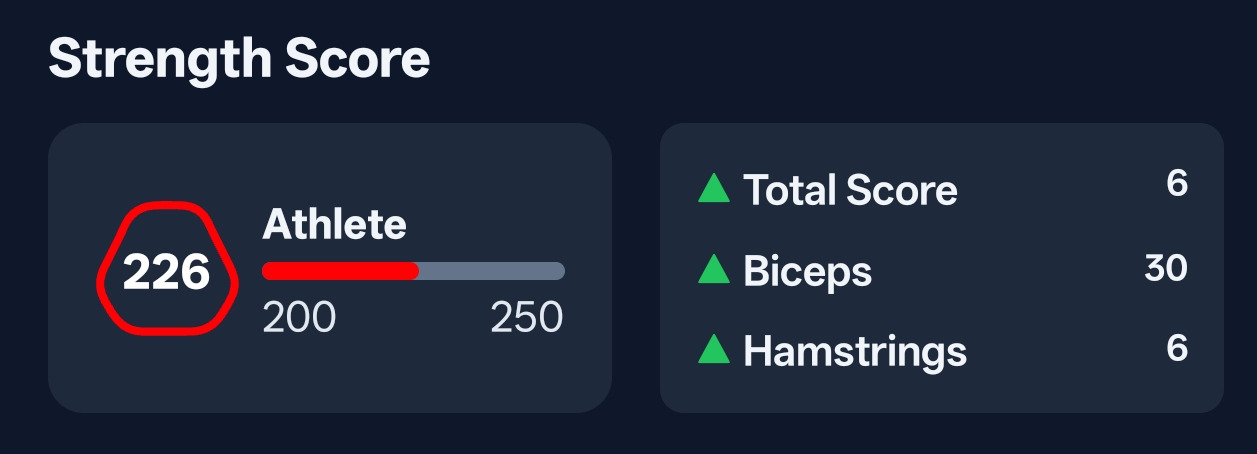Click the green arrow next to Biceps

714,269
